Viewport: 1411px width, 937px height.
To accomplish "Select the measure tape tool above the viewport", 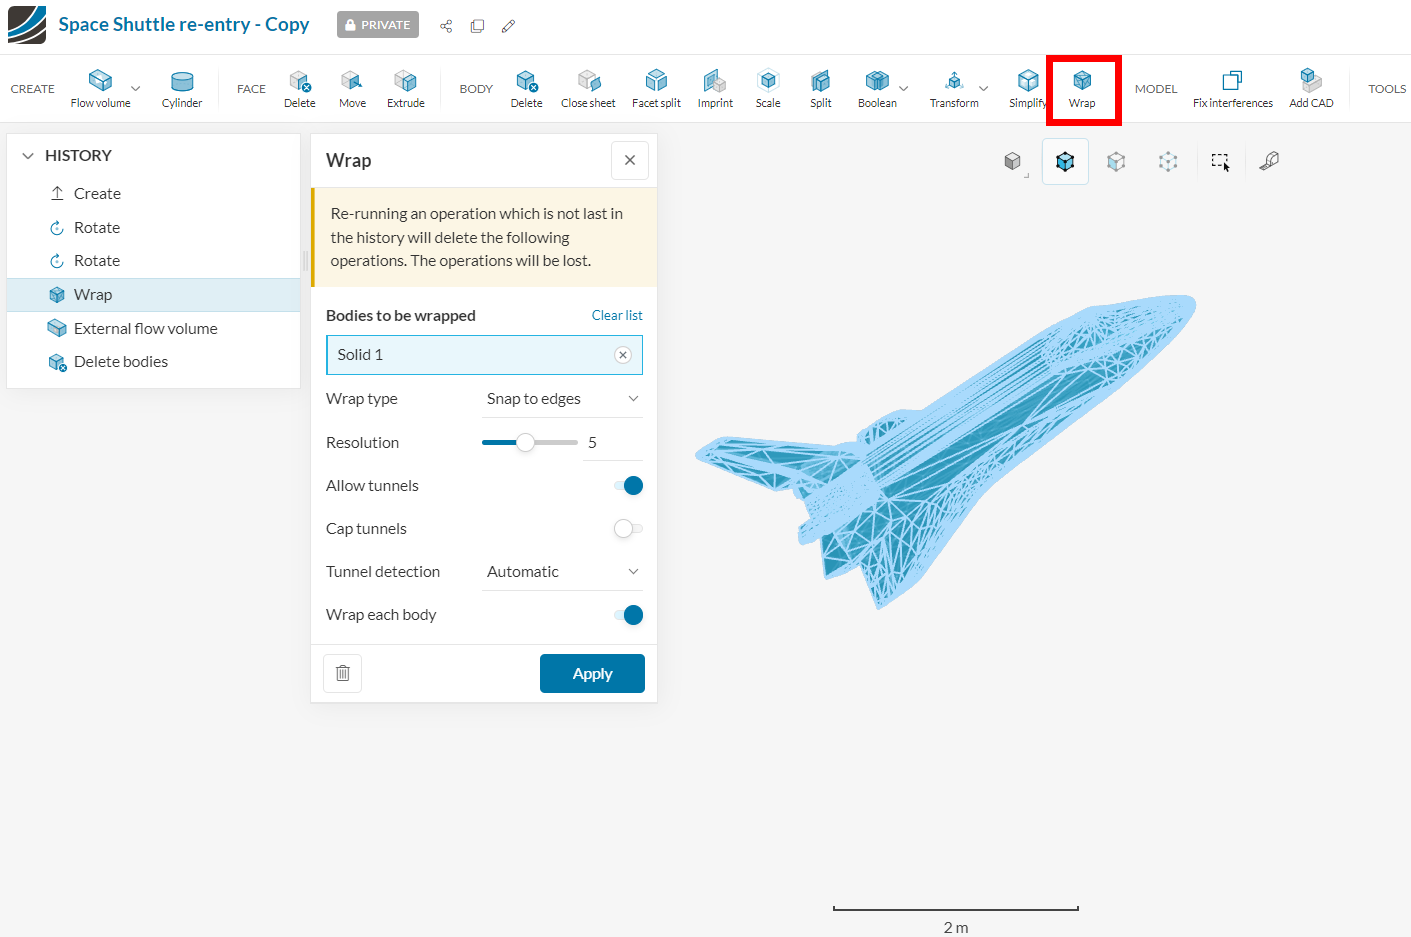I will click(1268, 161).
